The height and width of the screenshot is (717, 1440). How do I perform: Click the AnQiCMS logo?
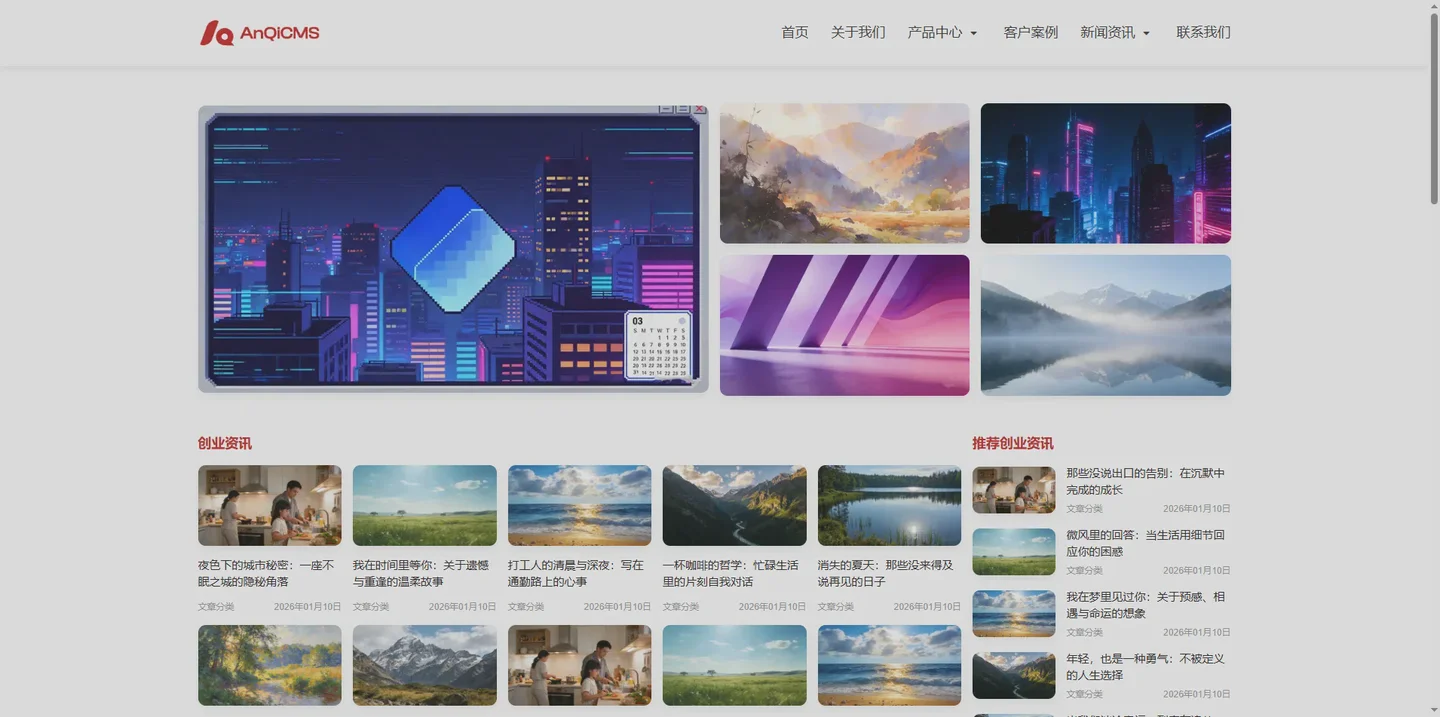(x=259, y=33)
